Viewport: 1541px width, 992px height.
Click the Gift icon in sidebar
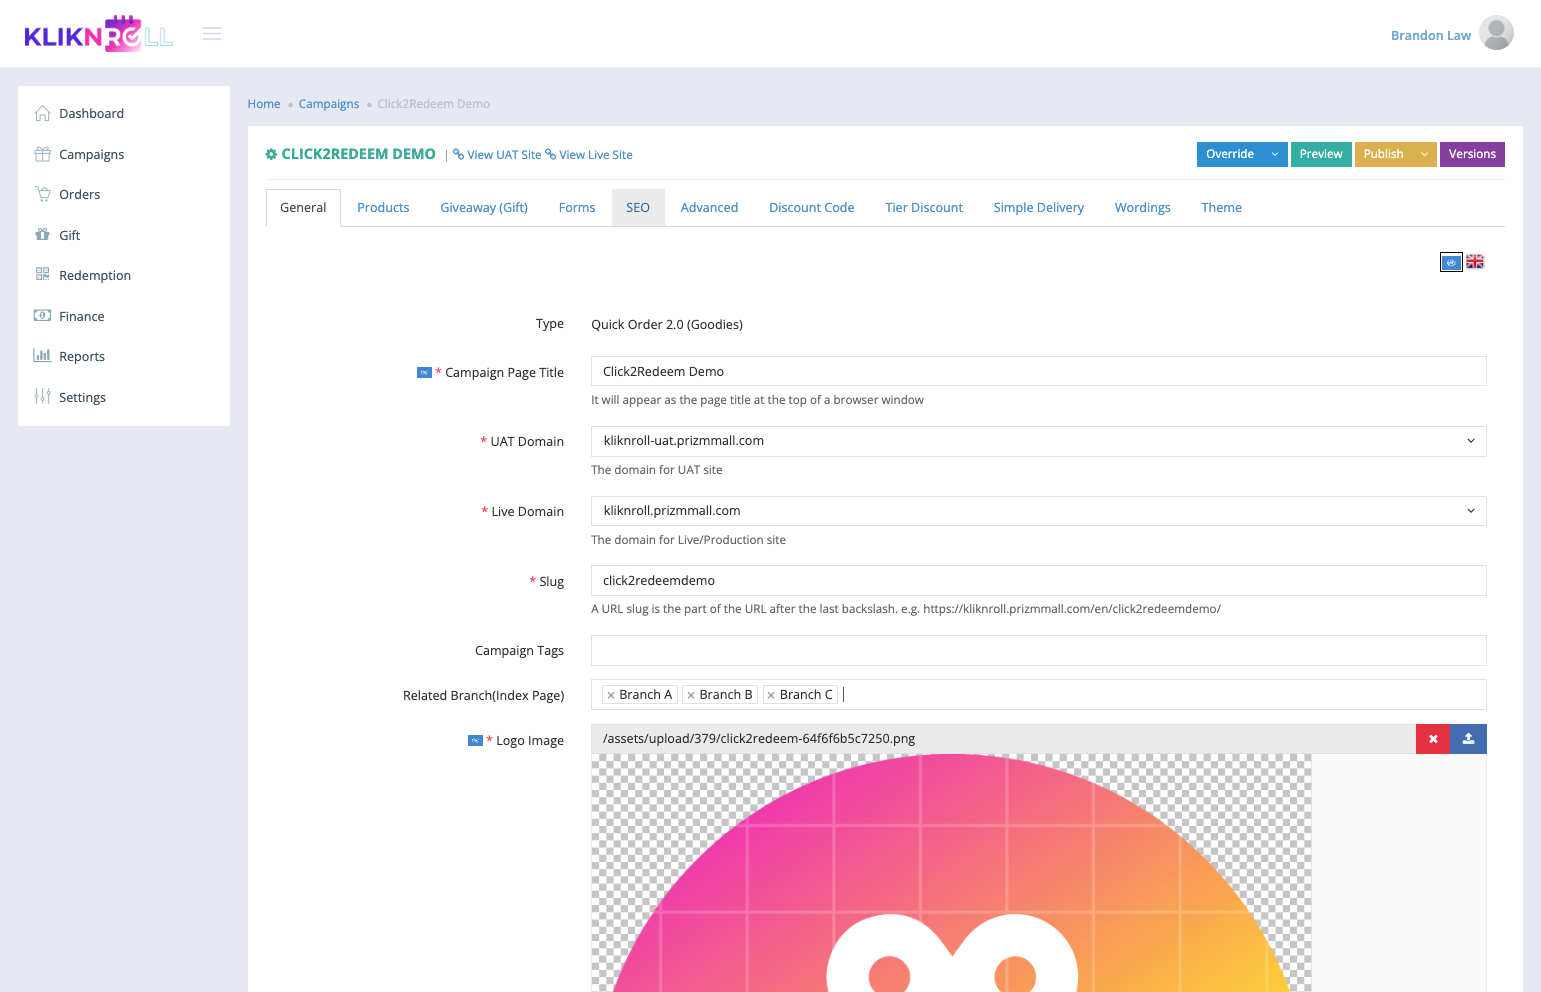point(42,235)
